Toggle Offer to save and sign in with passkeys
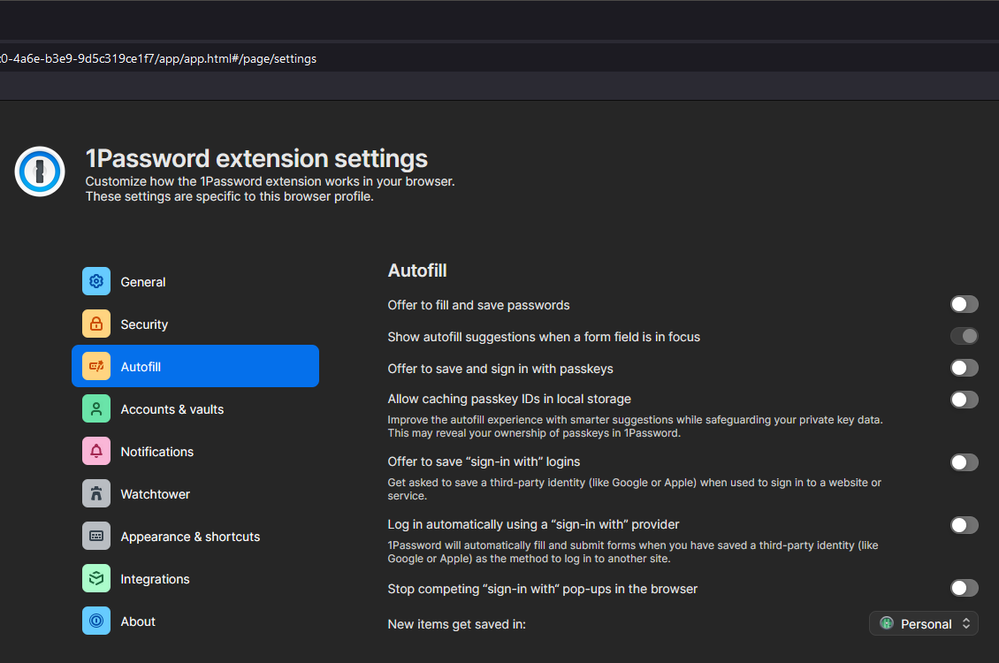This screenshot has width=999, height=663. pos(964,367)
